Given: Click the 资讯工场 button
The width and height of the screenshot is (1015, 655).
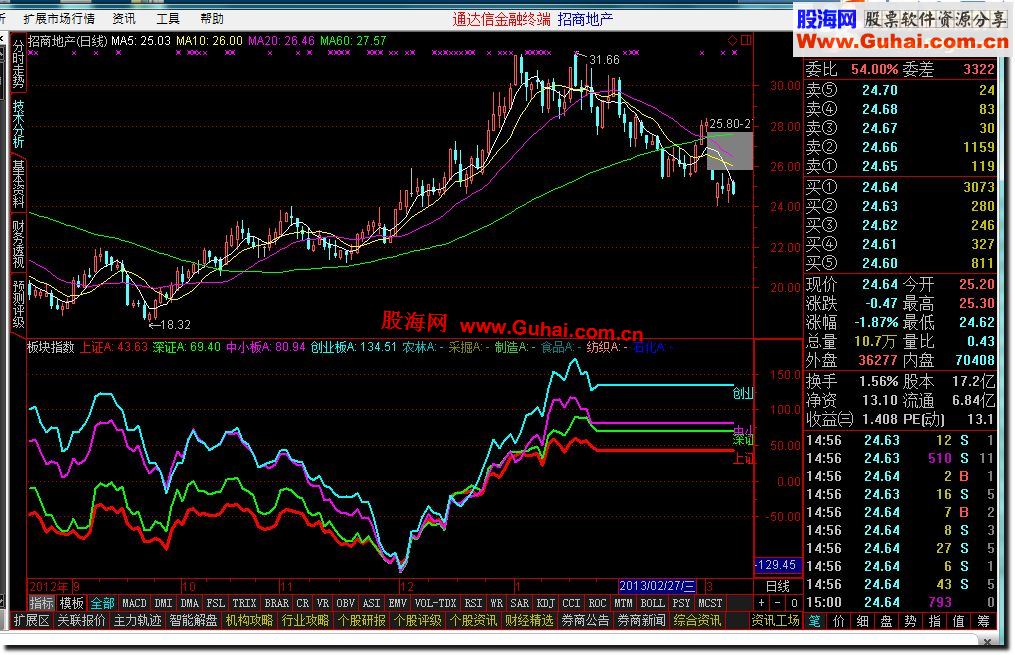Looking at the screenshot, I should click(775, 621).
